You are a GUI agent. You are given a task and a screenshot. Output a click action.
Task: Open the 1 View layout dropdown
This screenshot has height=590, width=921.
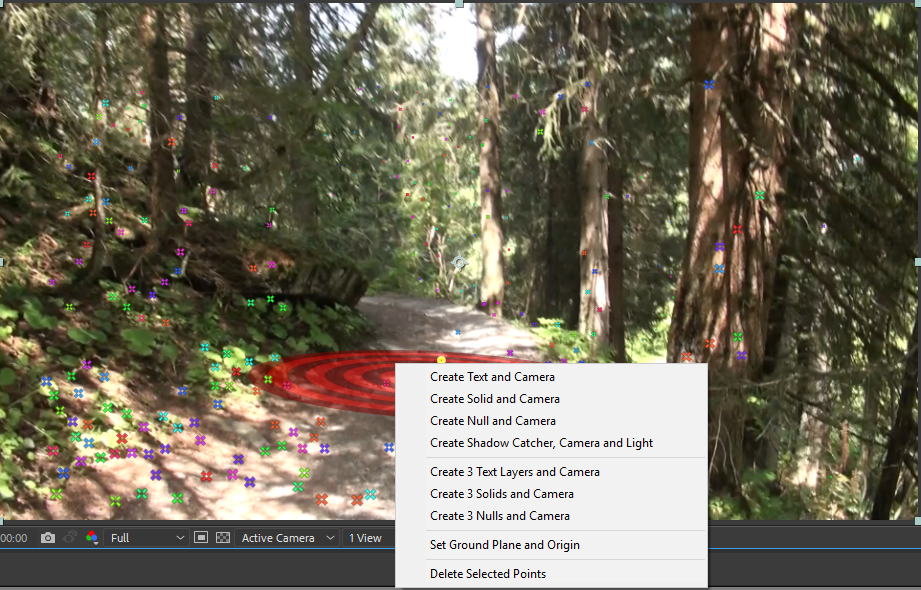369,538
